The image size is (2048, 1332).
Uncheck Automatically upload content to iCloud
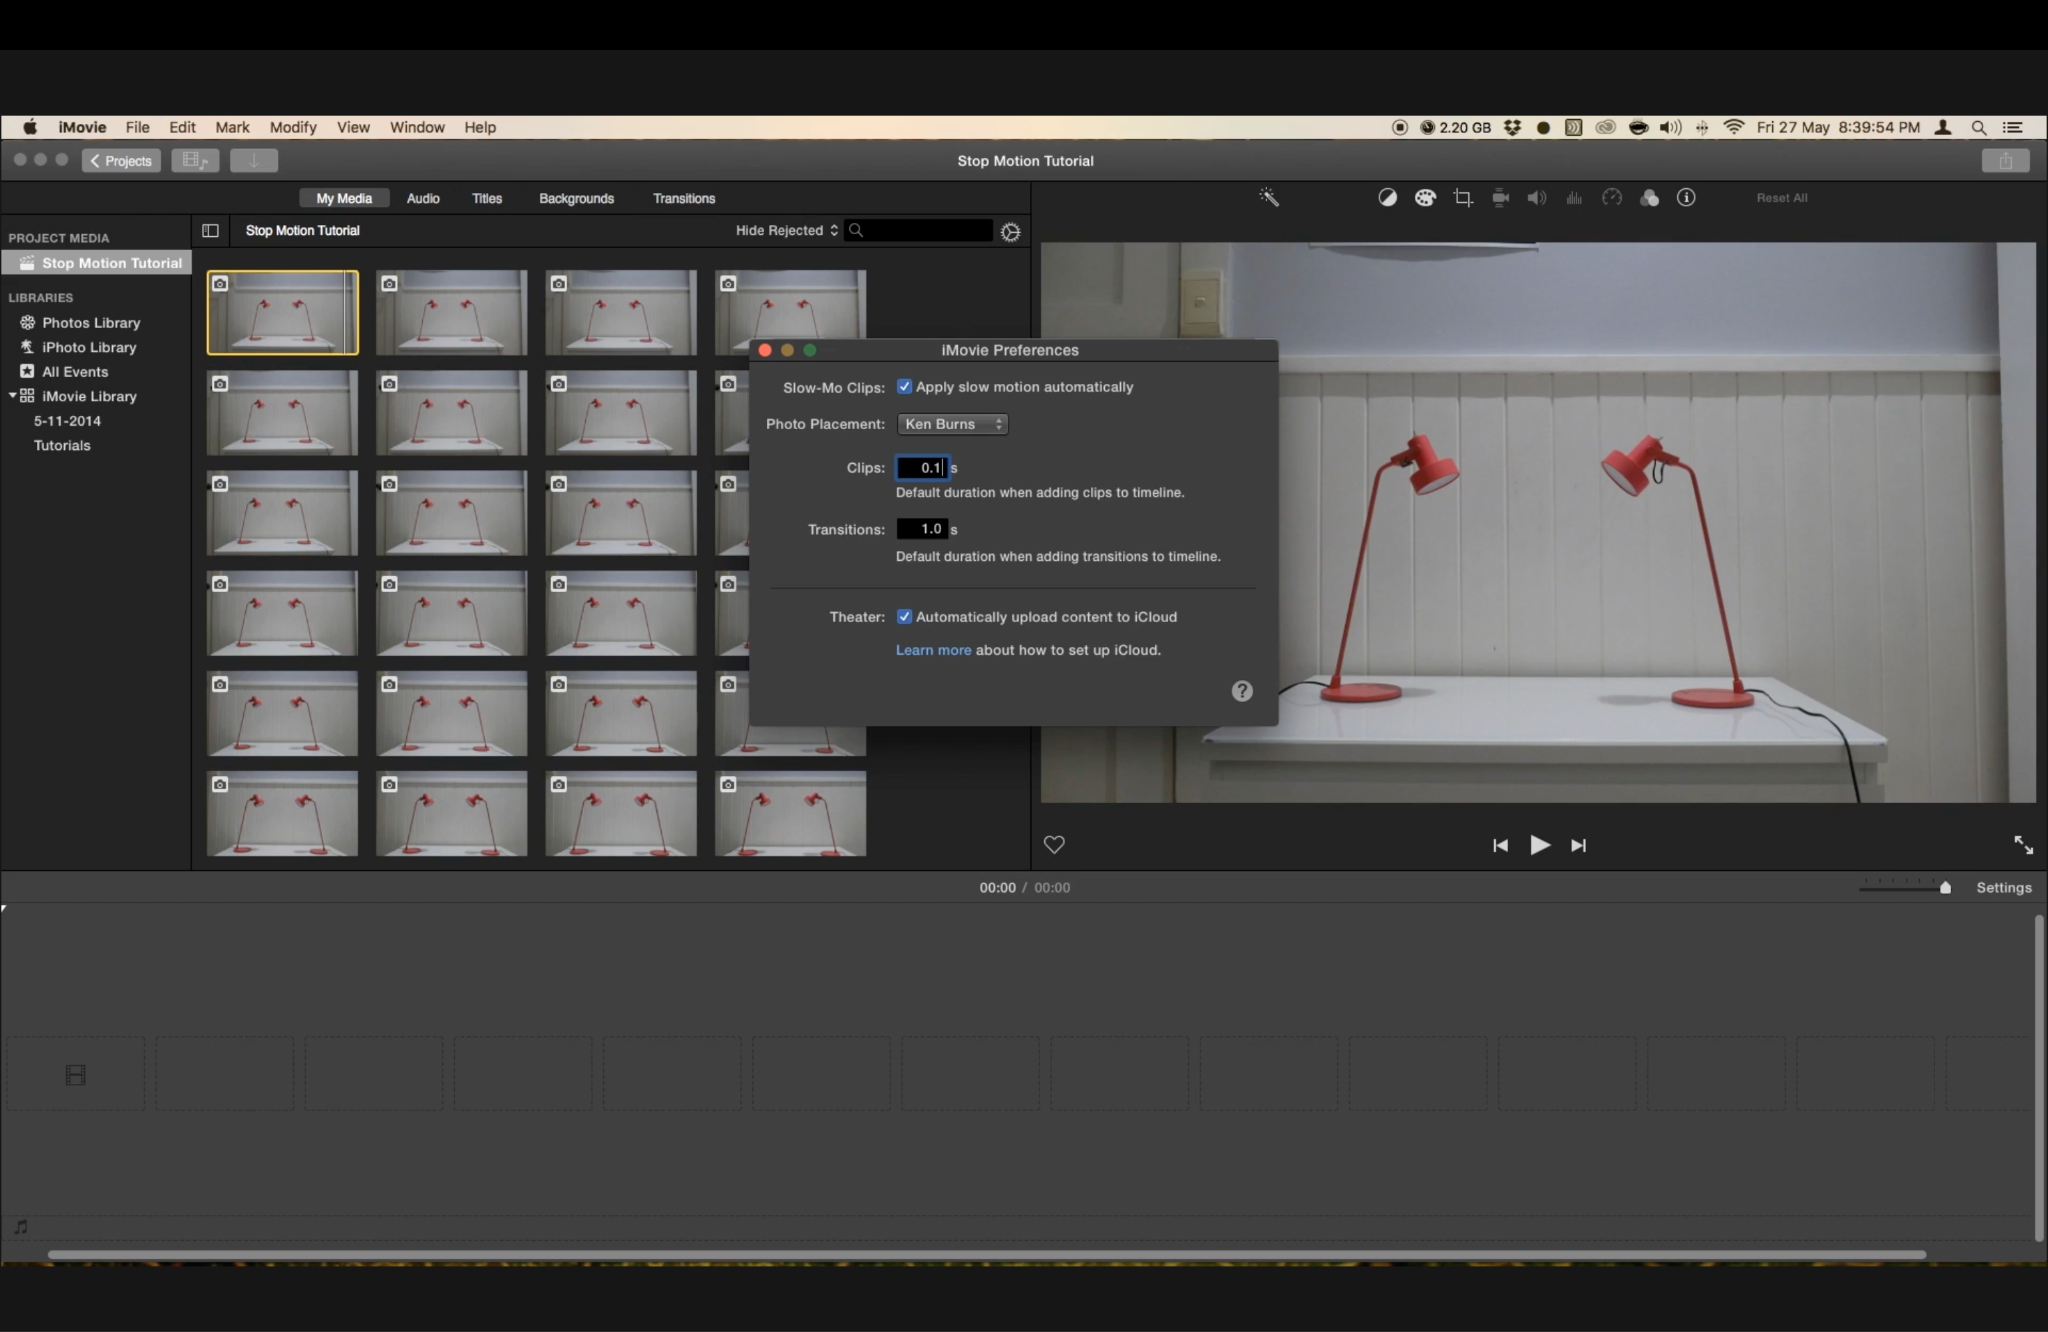(904, 616)
